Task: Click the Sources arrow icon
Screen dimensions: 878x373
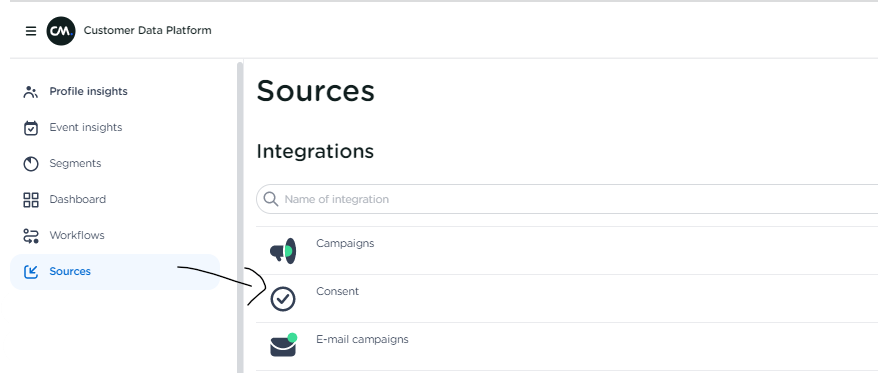Action: coord(31,272)
